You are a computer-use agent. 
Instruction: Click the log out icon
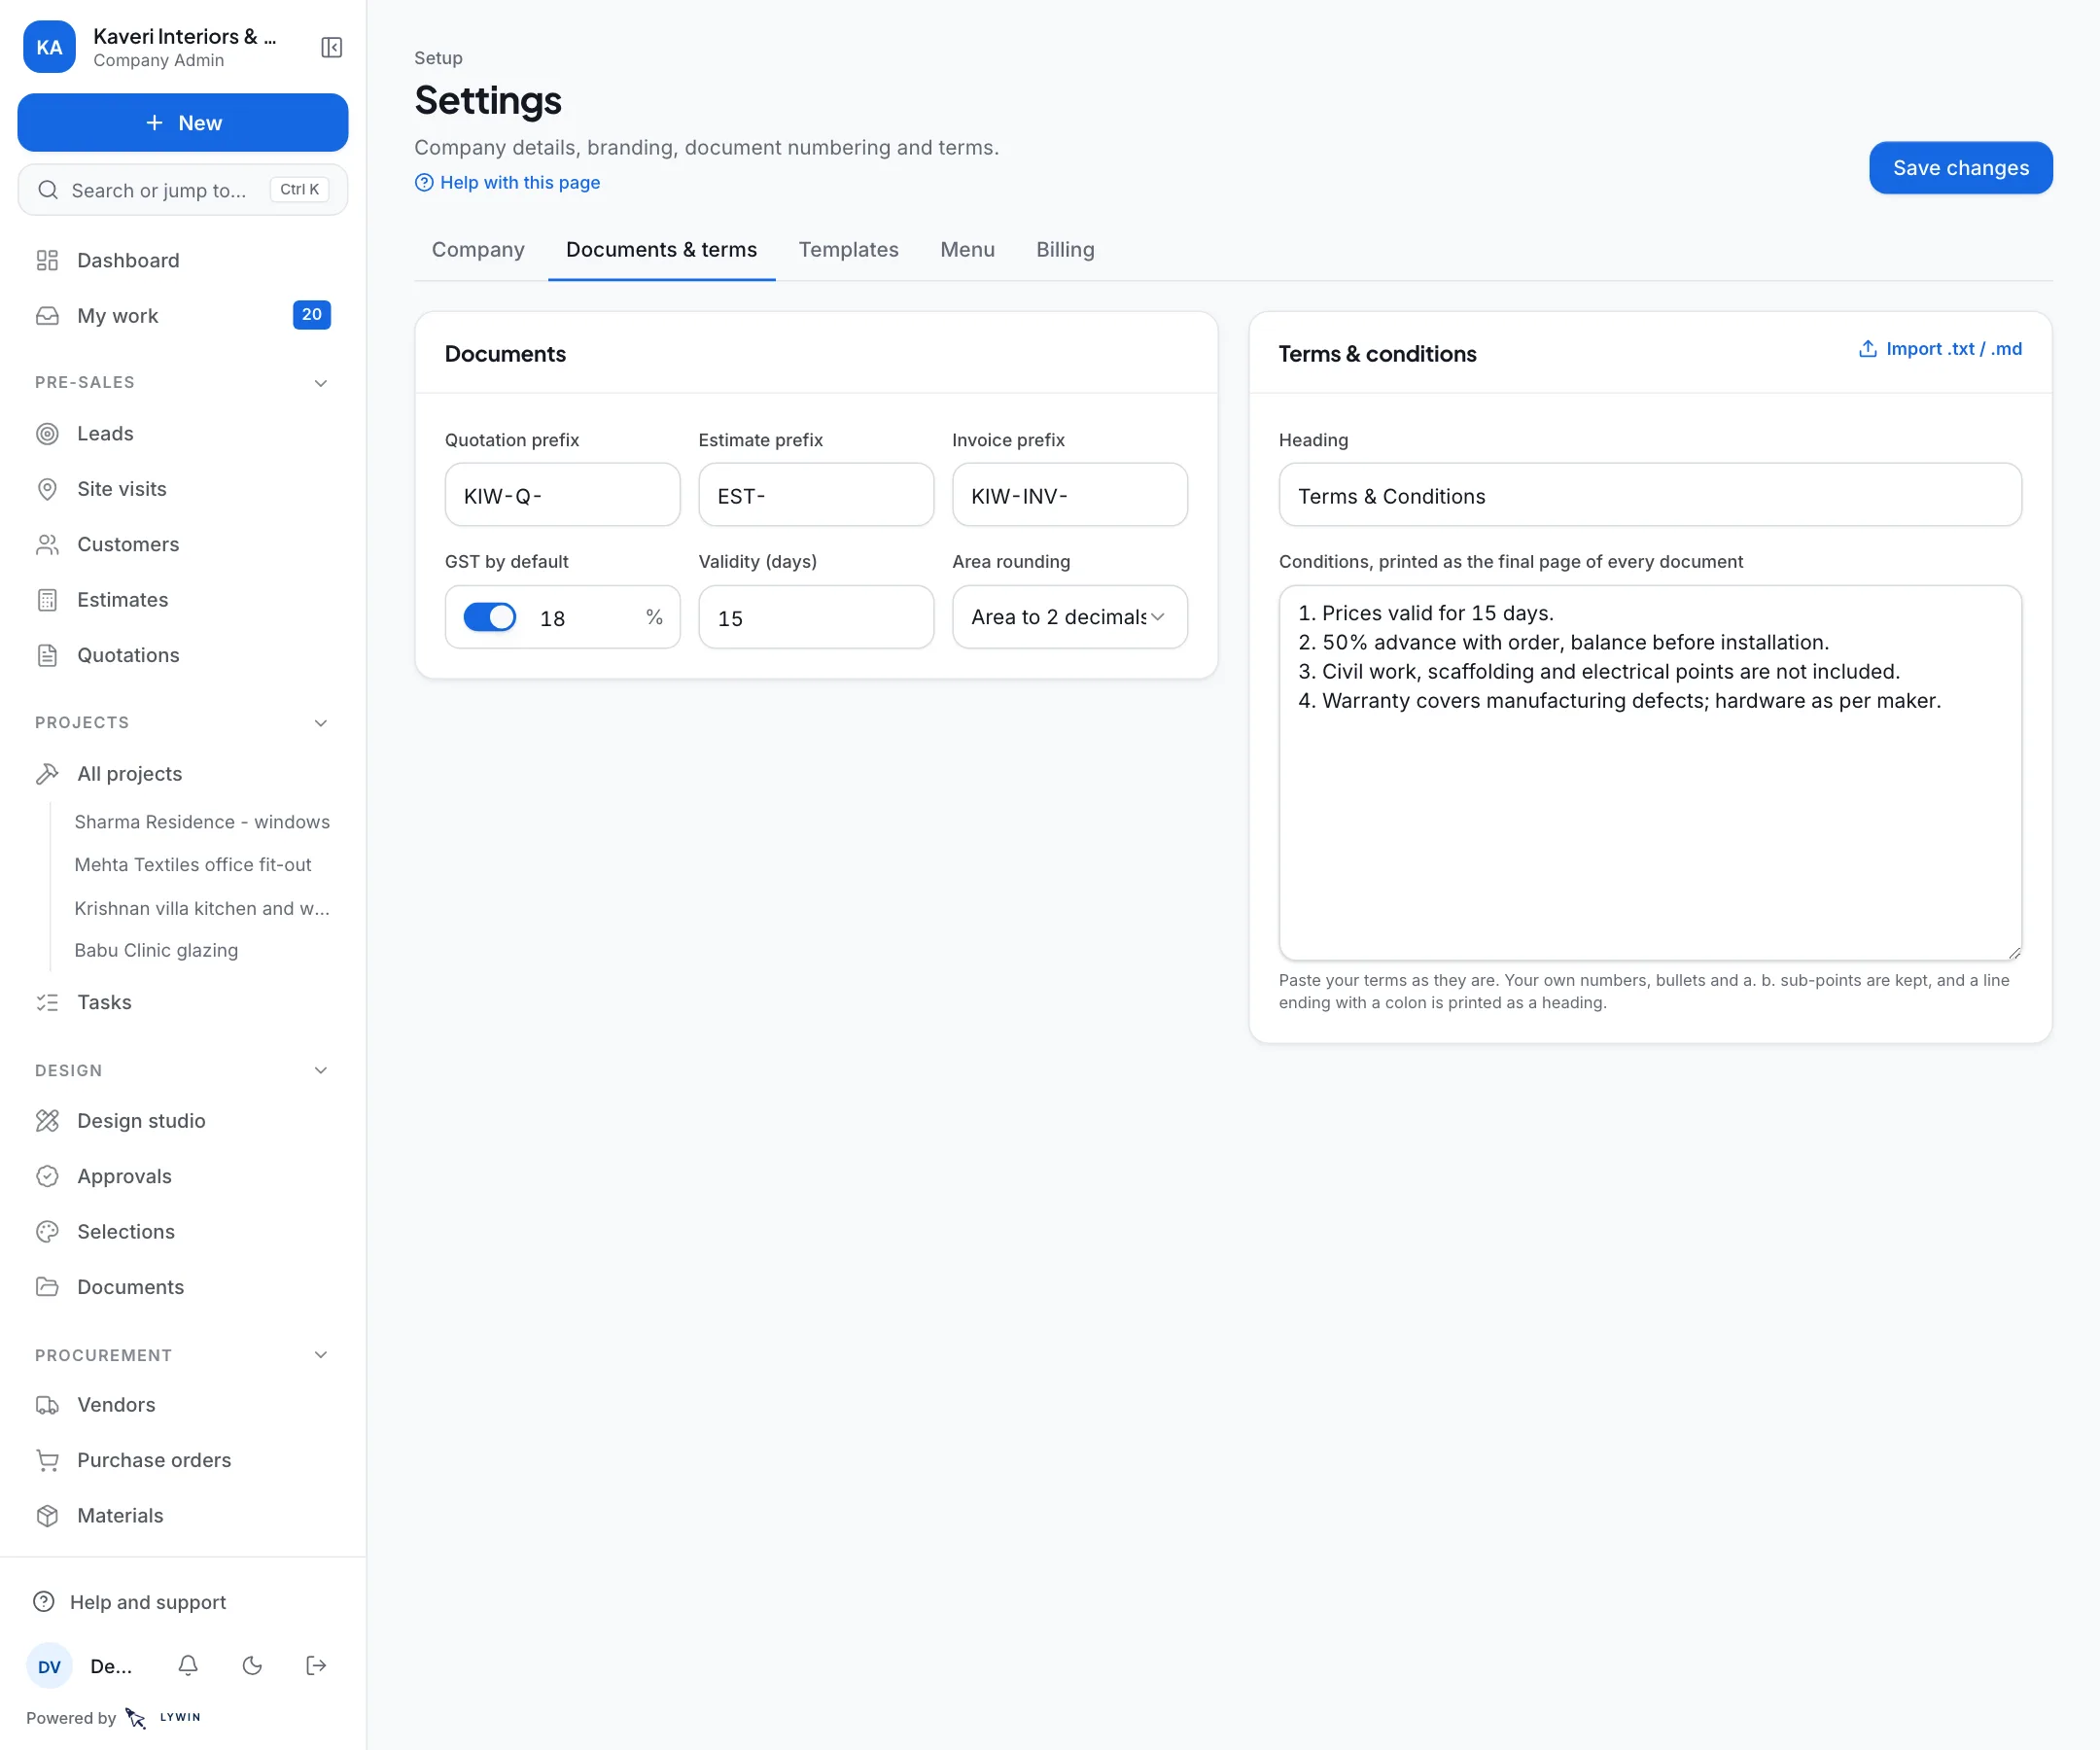316,1665
